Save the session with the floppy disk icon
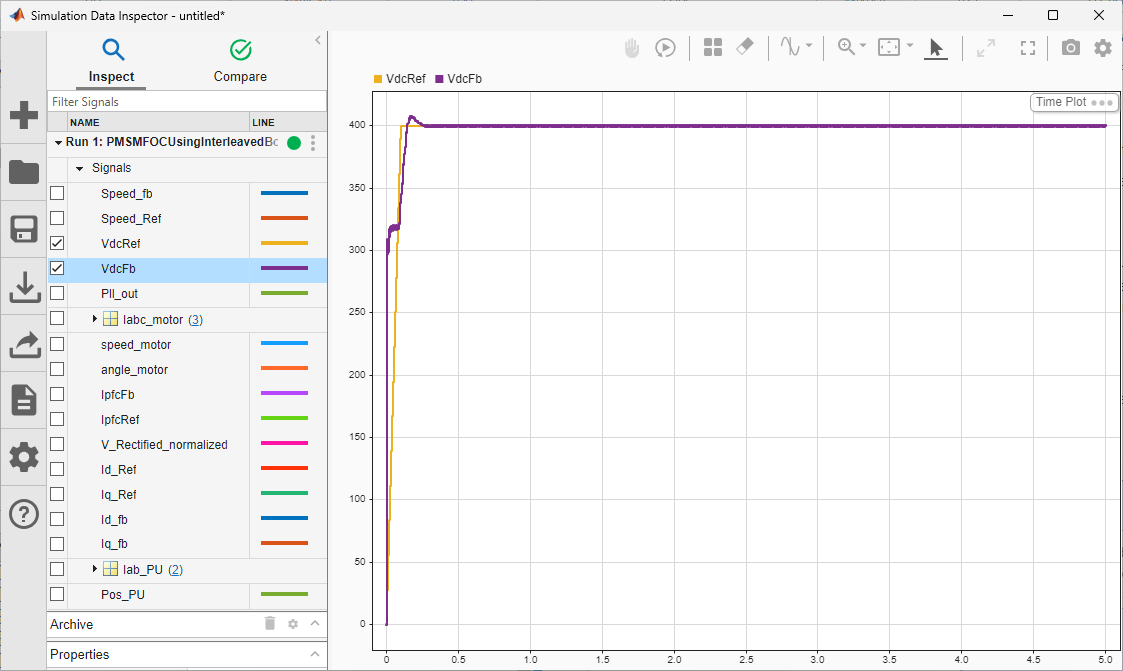This screenshot has width=1123, height=671. coord(23,229)
